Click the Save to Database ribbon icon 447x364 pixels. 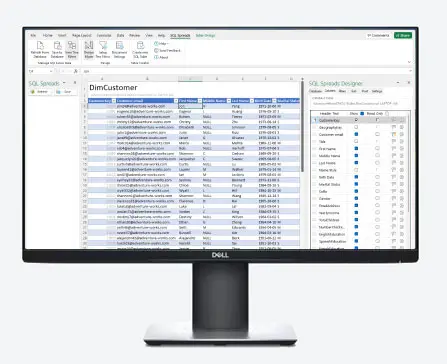(x=57, y=46)
